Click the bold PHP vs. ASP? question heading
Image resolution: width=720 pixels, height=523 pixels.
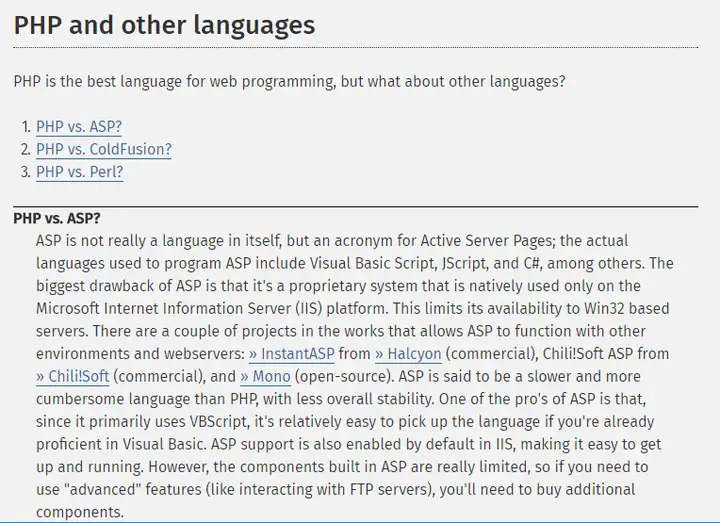[56, 218]
